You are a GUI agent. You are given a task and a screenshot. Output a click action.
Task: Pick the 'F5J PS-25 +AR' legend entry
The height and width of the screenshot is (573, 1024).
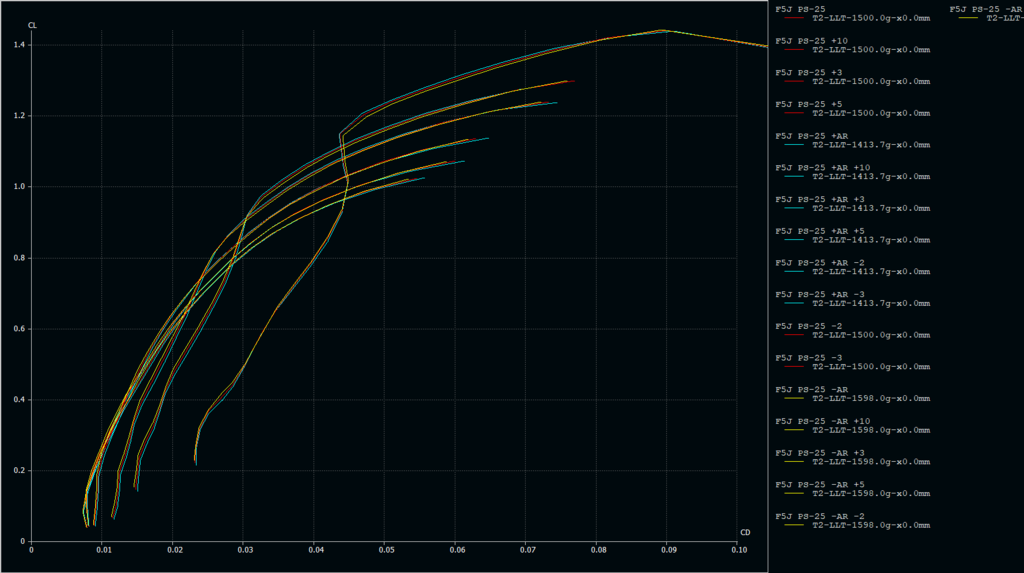[x=812, y=136]
